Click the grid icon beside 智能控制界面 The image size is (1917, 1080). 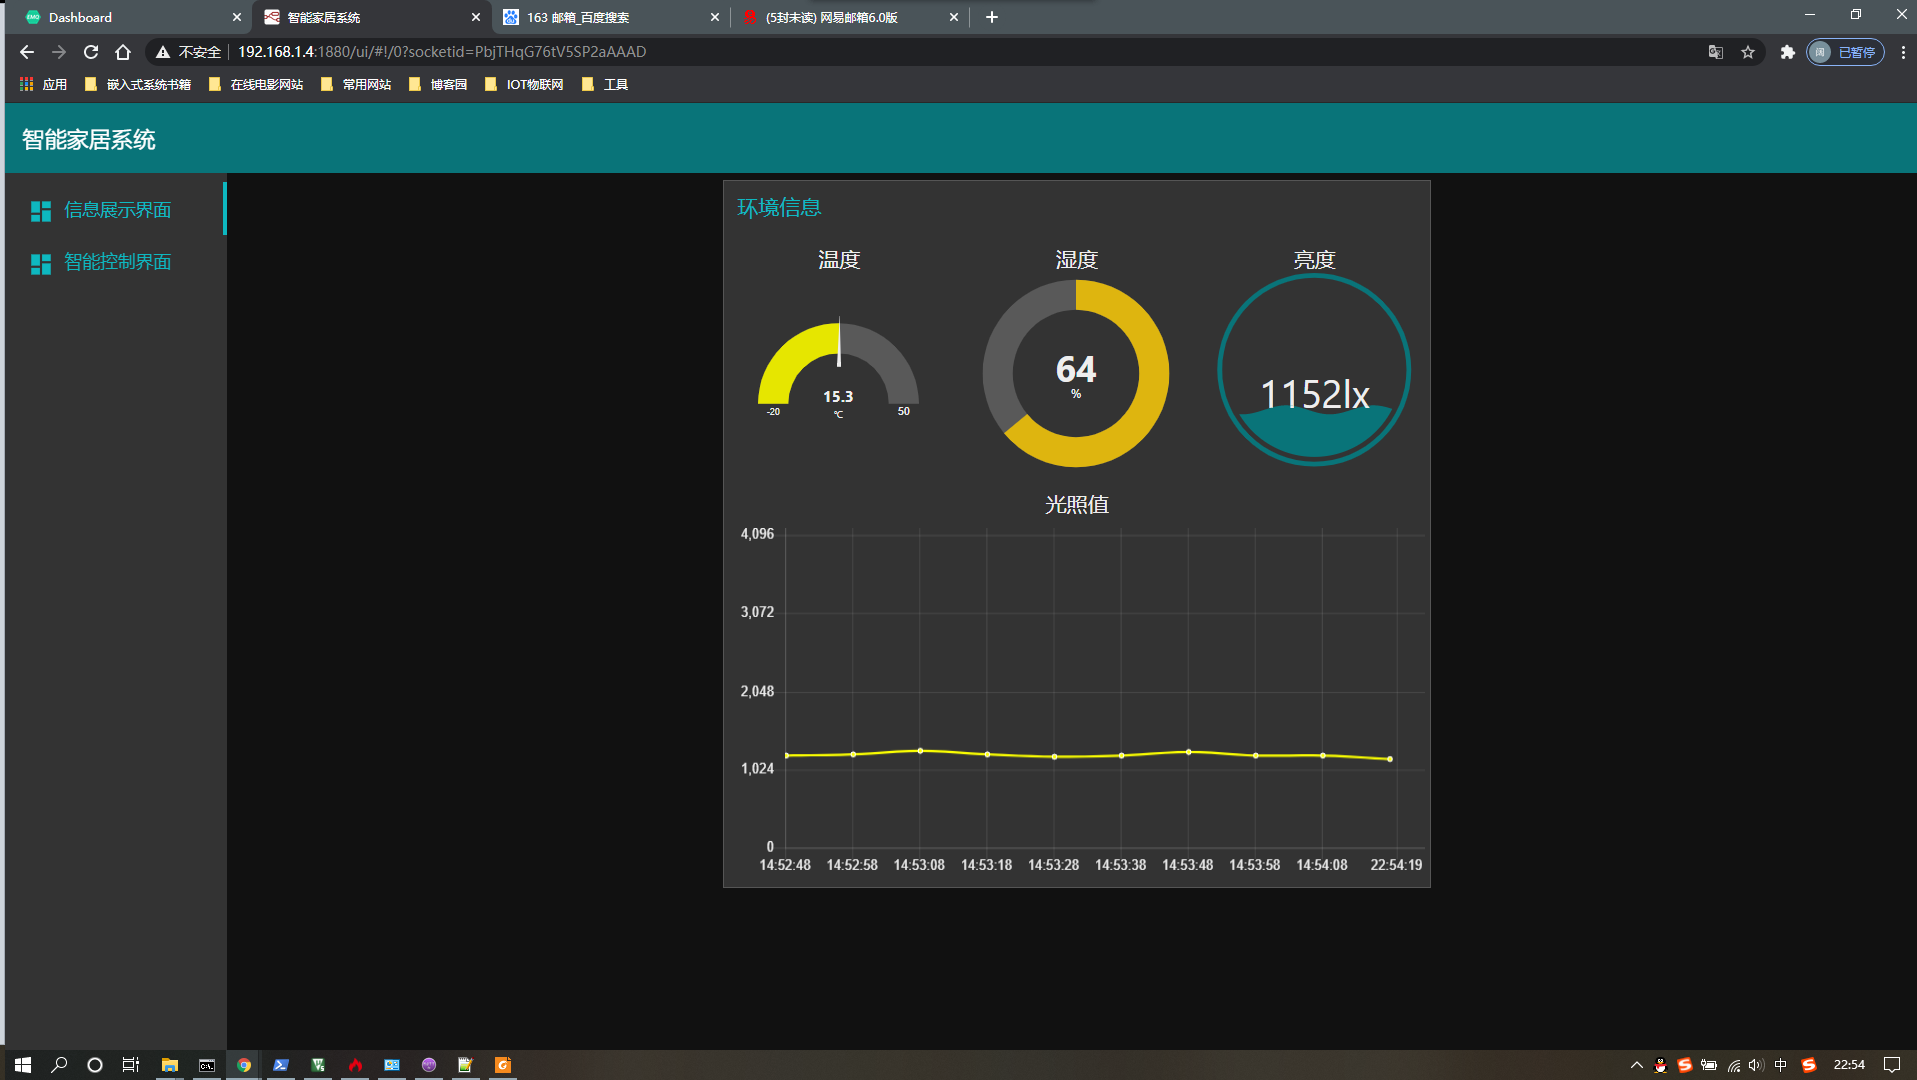click(x=41, y=264)
